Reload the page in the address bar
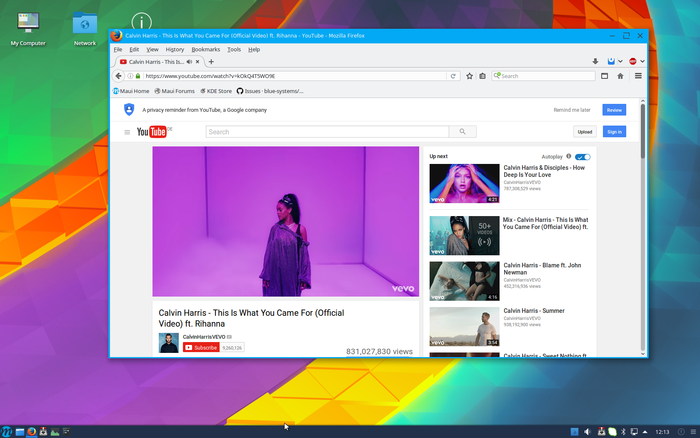This screenshot has width=700, height=438. click(x=453, y=76)
